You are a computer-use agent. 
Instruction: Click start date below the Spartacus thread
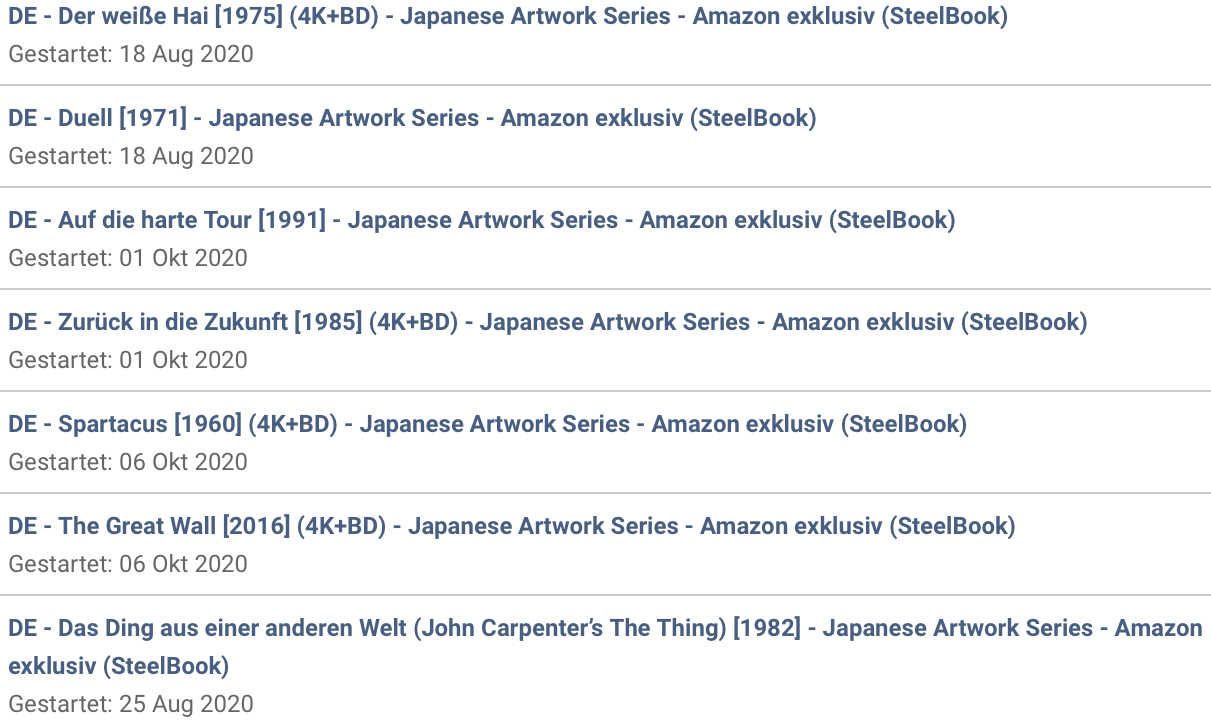click(128, 462)
